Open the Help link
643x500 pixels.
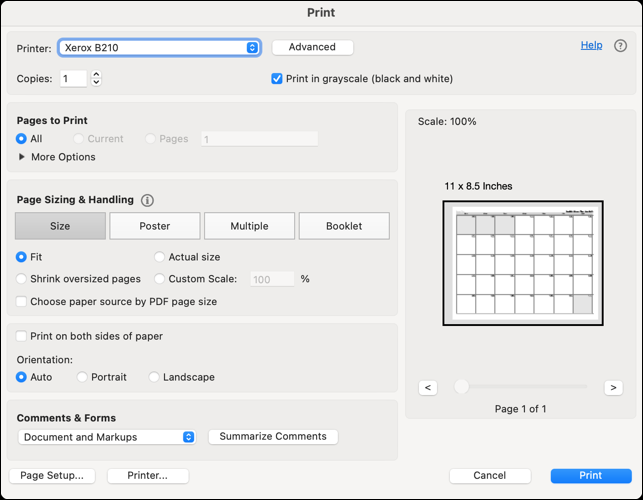click(x=591, y=45)
